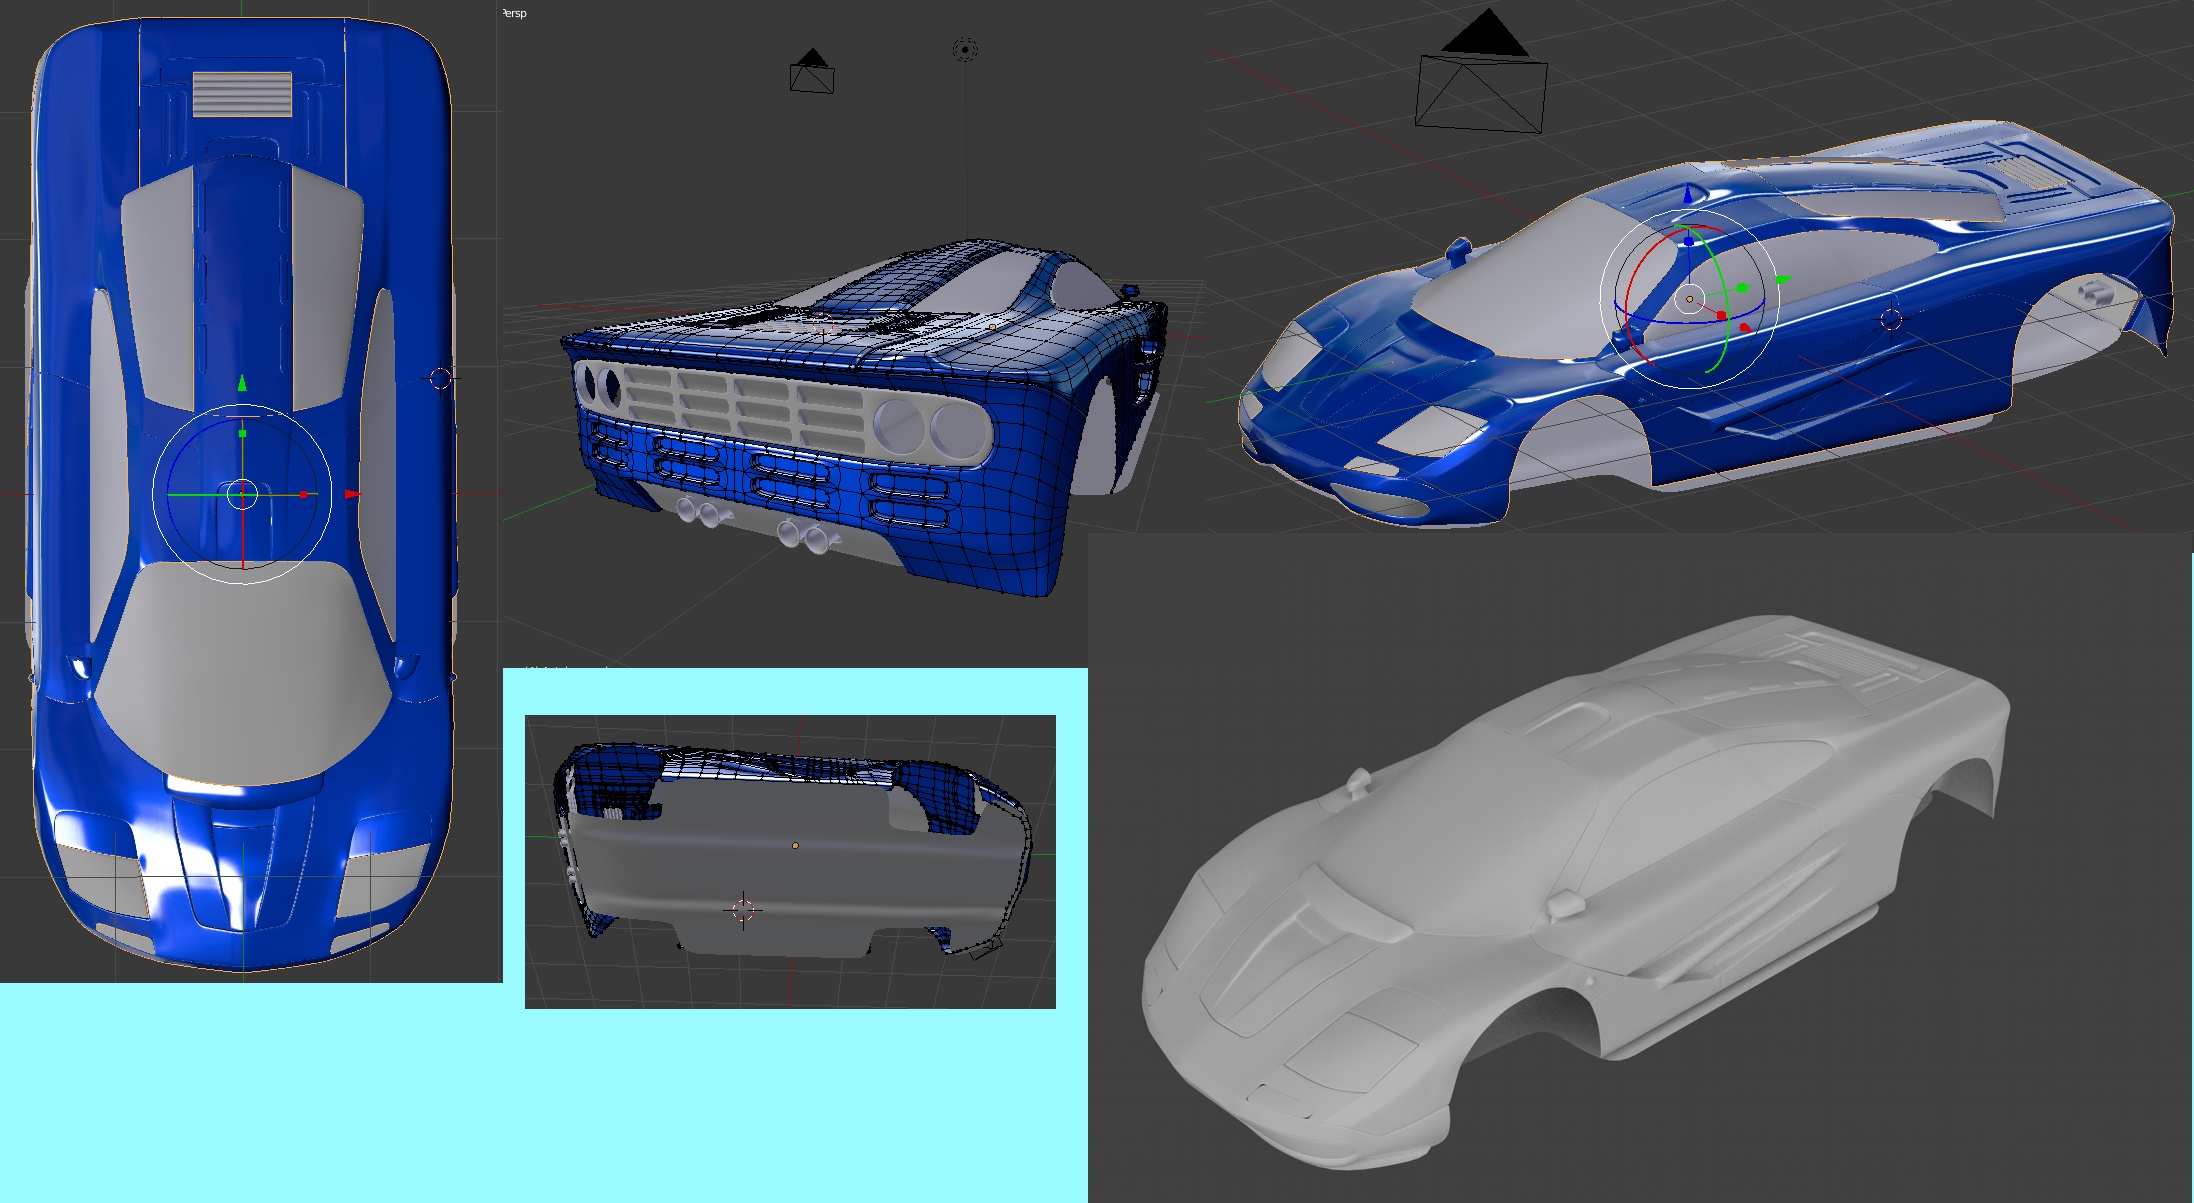Viewport: 2194px width, 1203px height.
Task: Click the orange origin dot on the wireframe car
Action: (x=992, y=326)
